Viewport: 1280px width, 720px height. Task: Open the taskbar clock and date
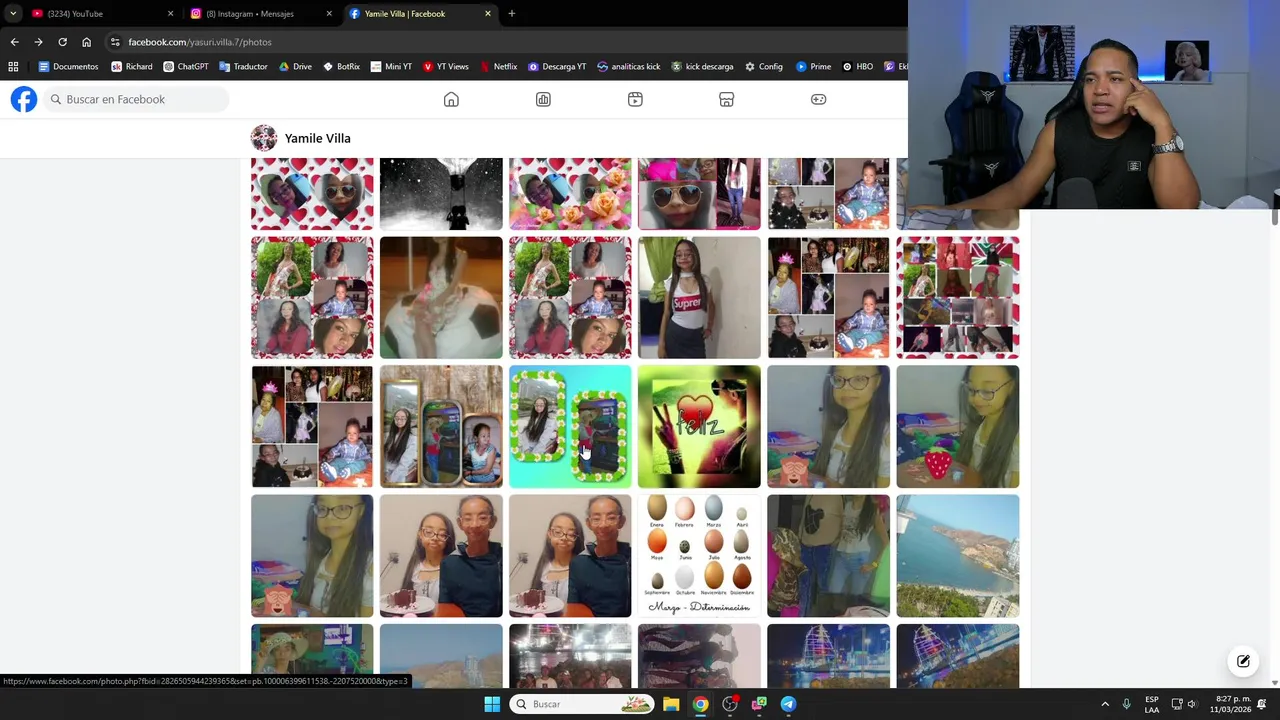(1231, 704)
